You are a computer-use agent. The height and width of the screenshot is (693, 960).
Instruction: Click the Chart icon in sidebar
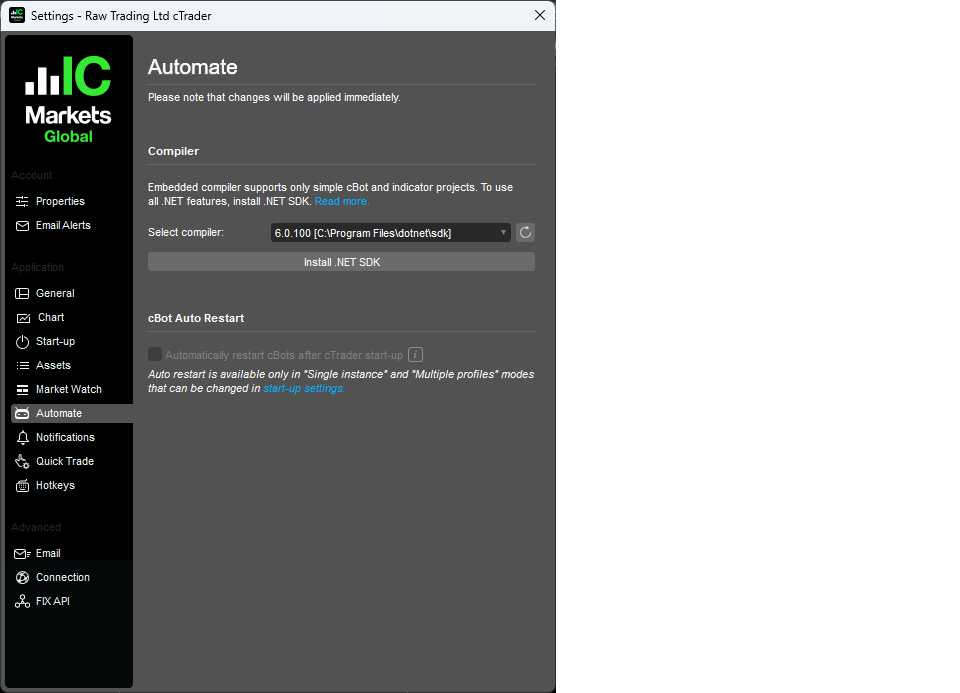pos(23,318)
